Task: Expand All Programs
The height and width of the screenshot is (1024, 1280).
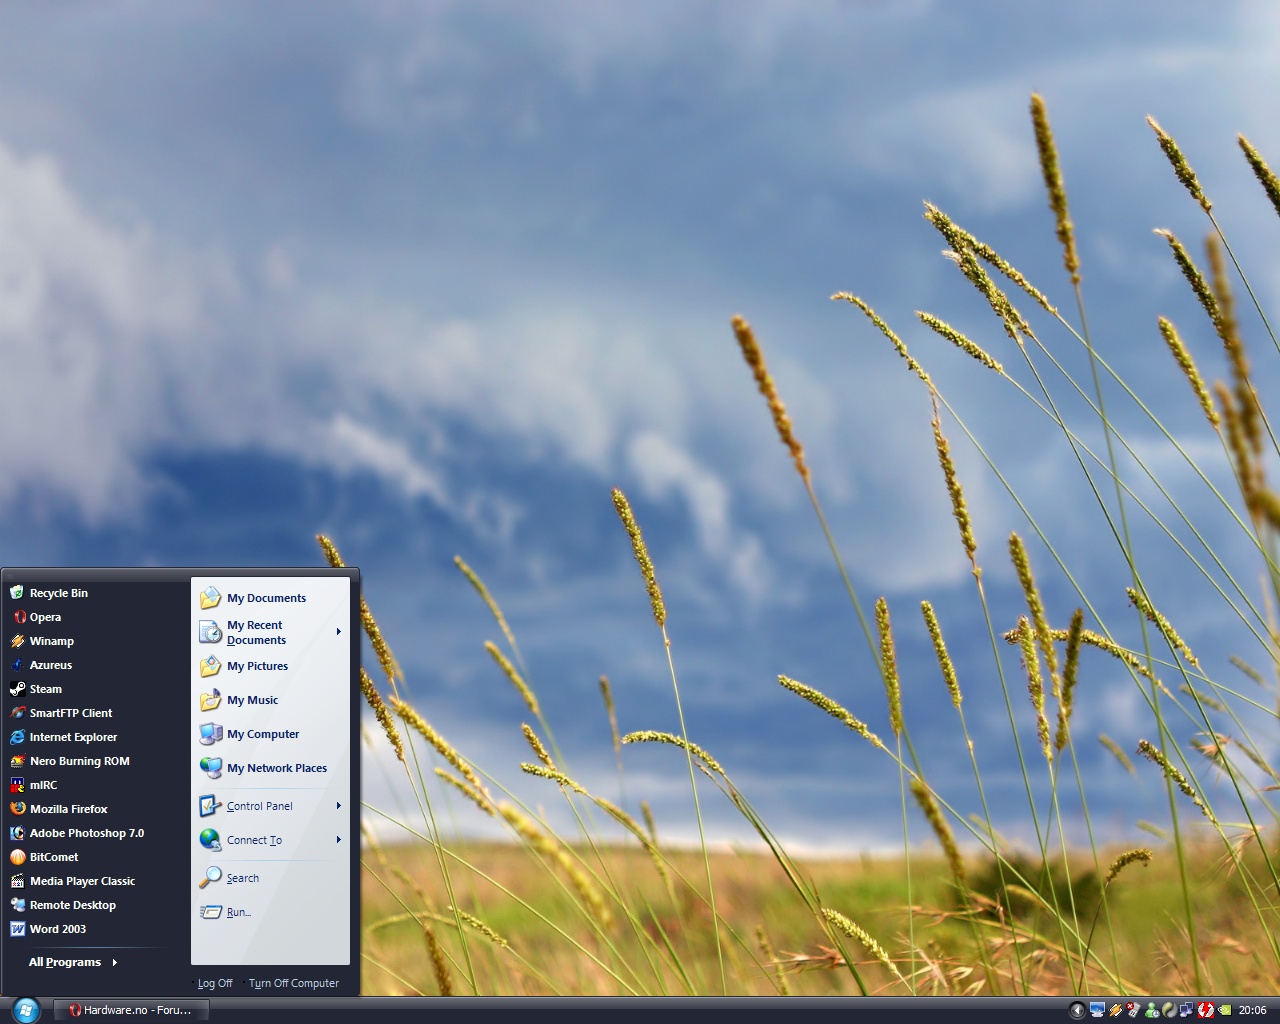Action: point(73,962)
